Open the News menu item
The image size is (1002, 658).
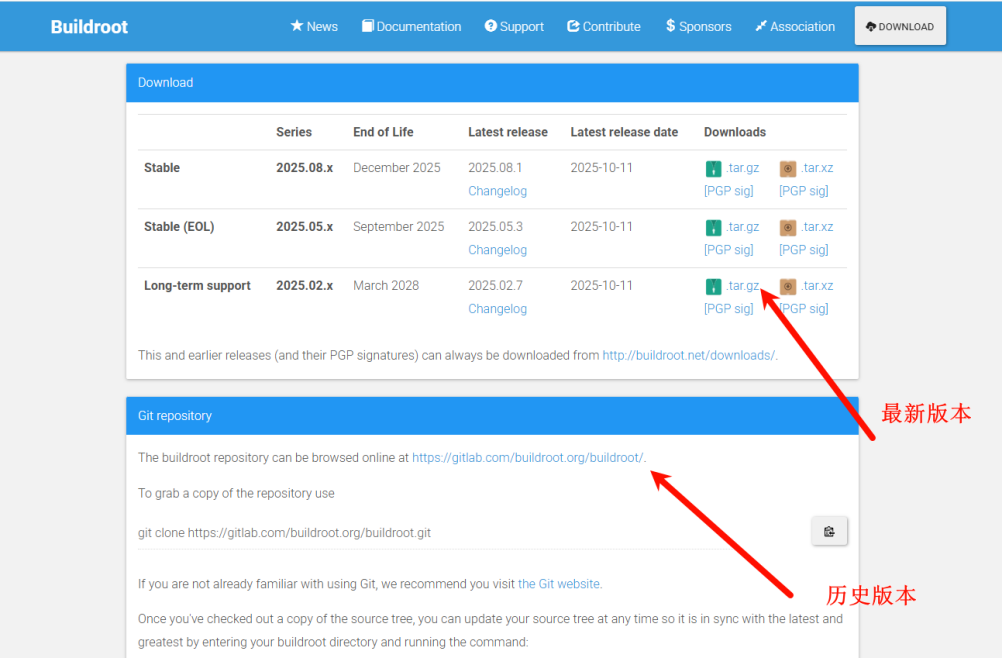coord(314,26)
